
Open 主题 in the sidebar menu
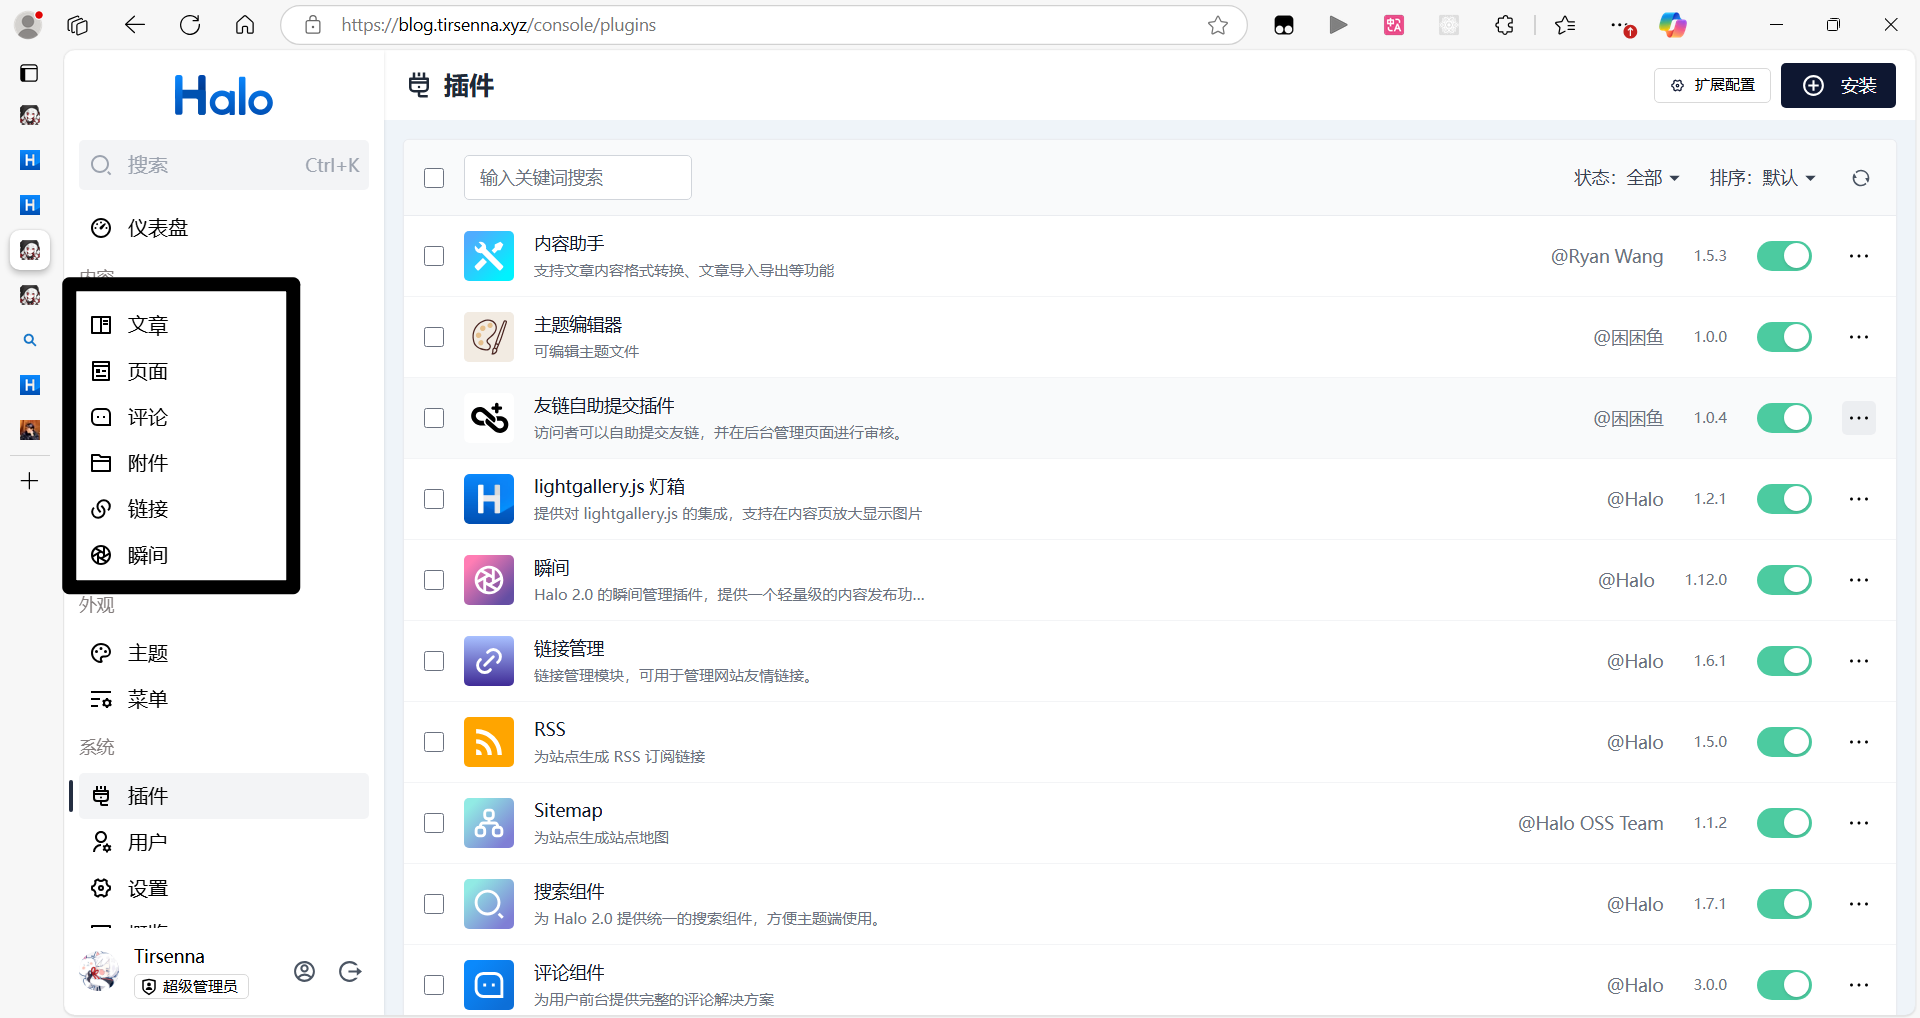[148, 653]
